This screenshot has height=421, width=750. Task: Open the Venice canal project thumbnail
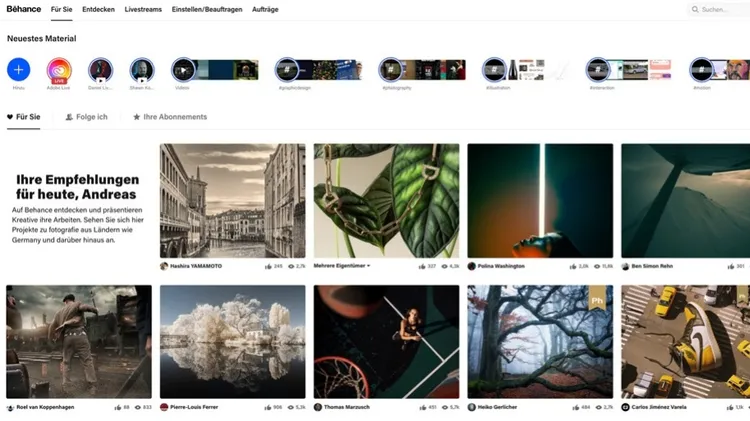(232, 201)
